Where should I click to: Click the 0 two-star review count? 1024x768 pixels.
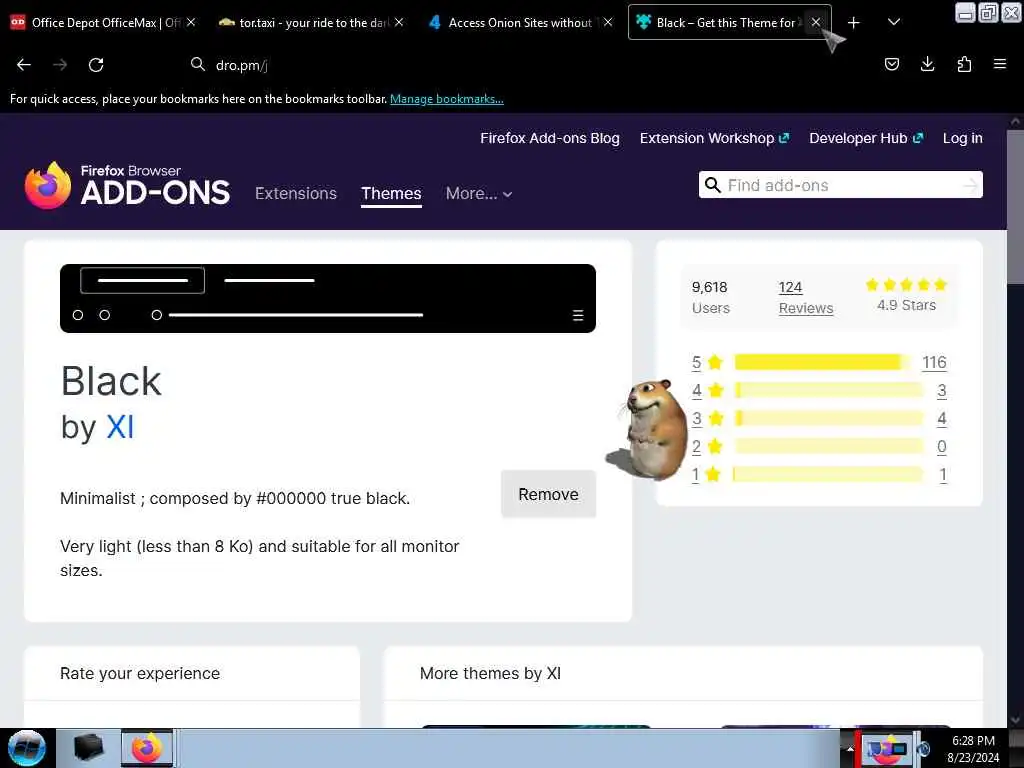941,447
